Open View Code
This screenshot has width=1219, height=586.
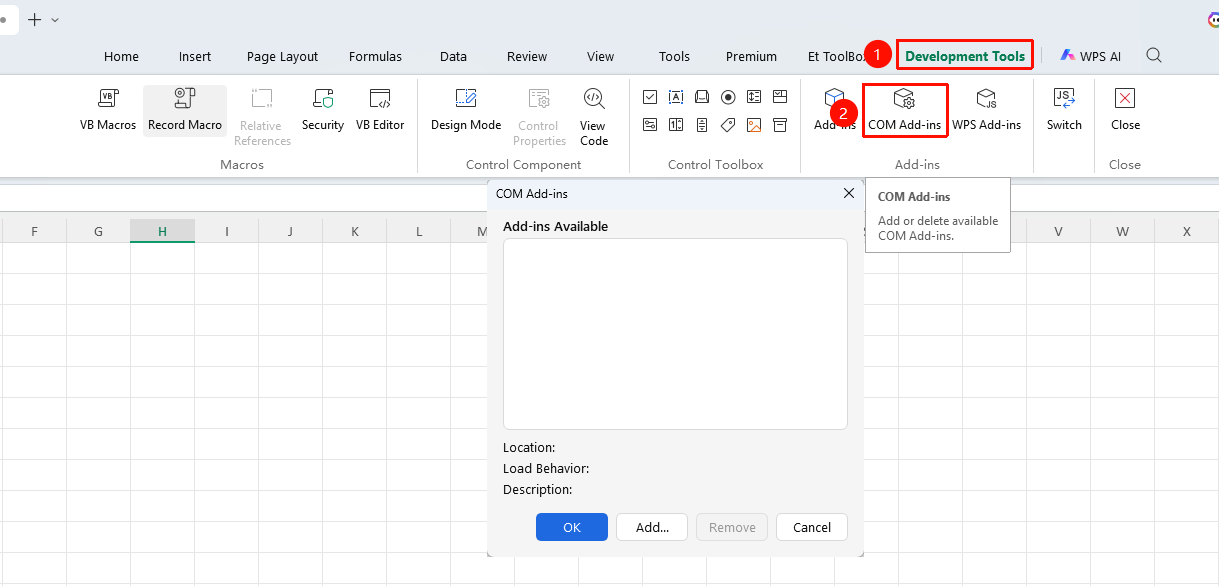(x=594, y=117)
